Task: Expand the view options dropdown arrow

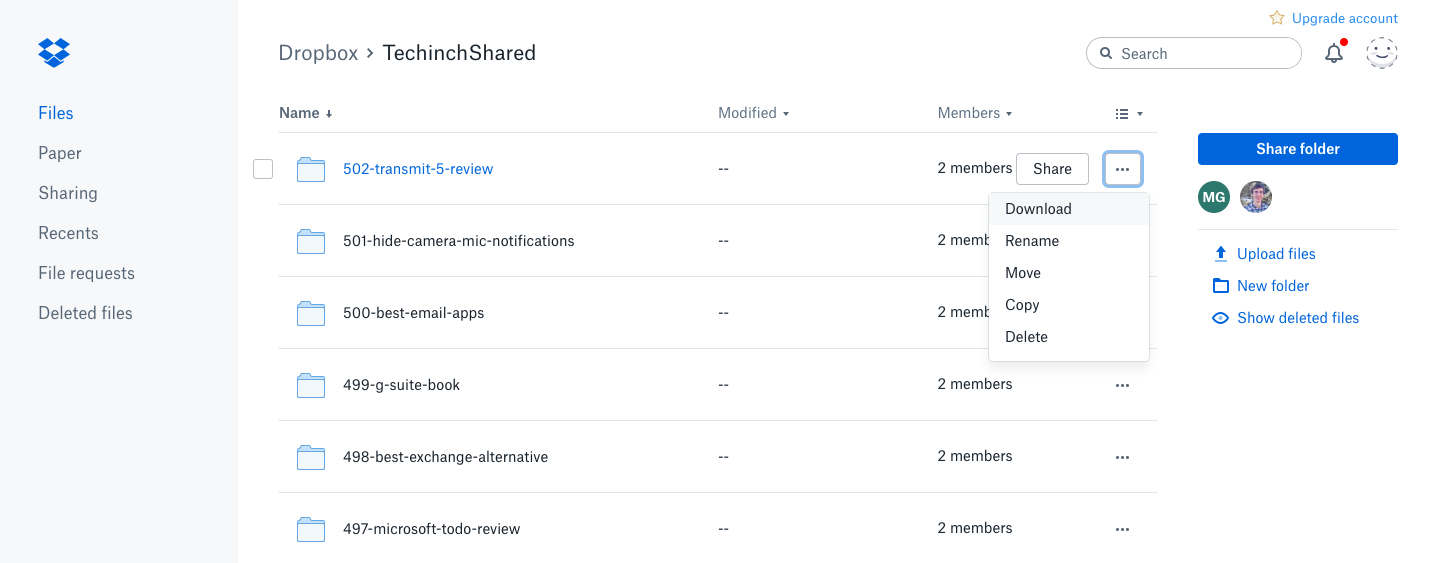Action: coord(1140,114)
